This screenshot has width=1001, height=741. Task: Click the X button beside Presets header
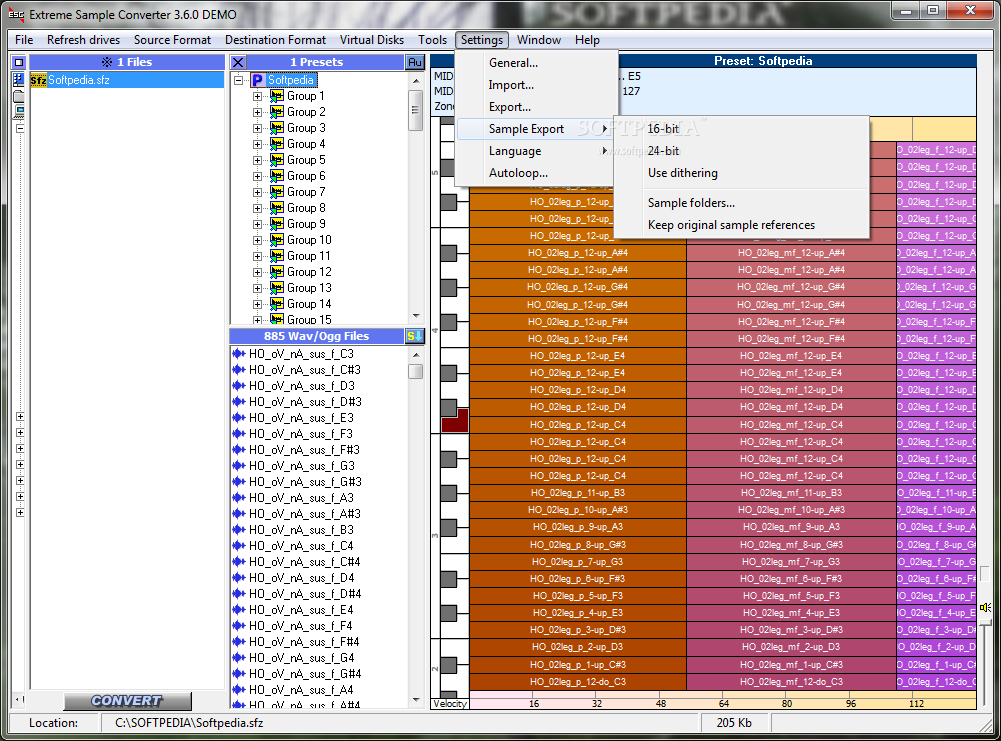coord(237,62)
